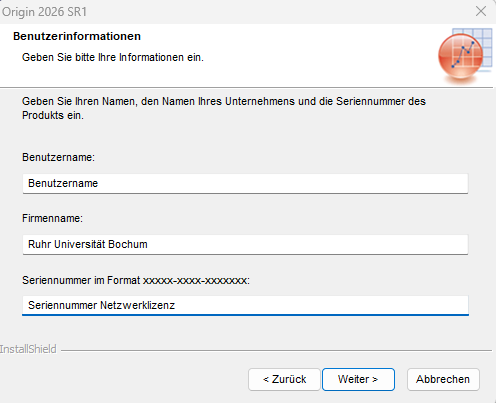Click the Origin graph logo icon

465,55
